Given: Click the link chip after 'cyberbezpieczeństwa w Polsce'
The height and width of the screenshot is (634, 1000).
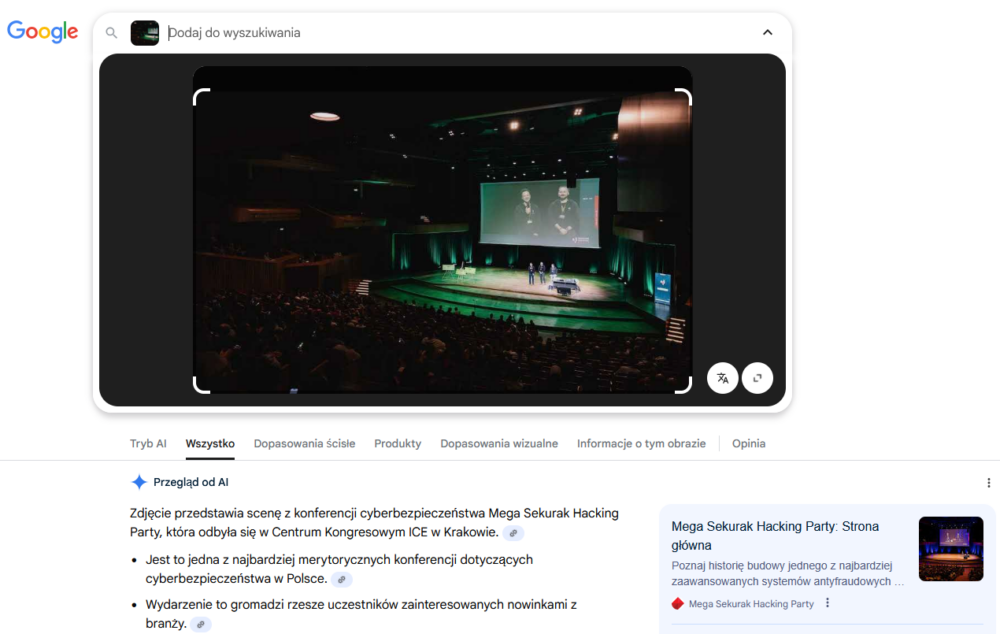Looking at the screenshot, I should (x=341, y=579).
